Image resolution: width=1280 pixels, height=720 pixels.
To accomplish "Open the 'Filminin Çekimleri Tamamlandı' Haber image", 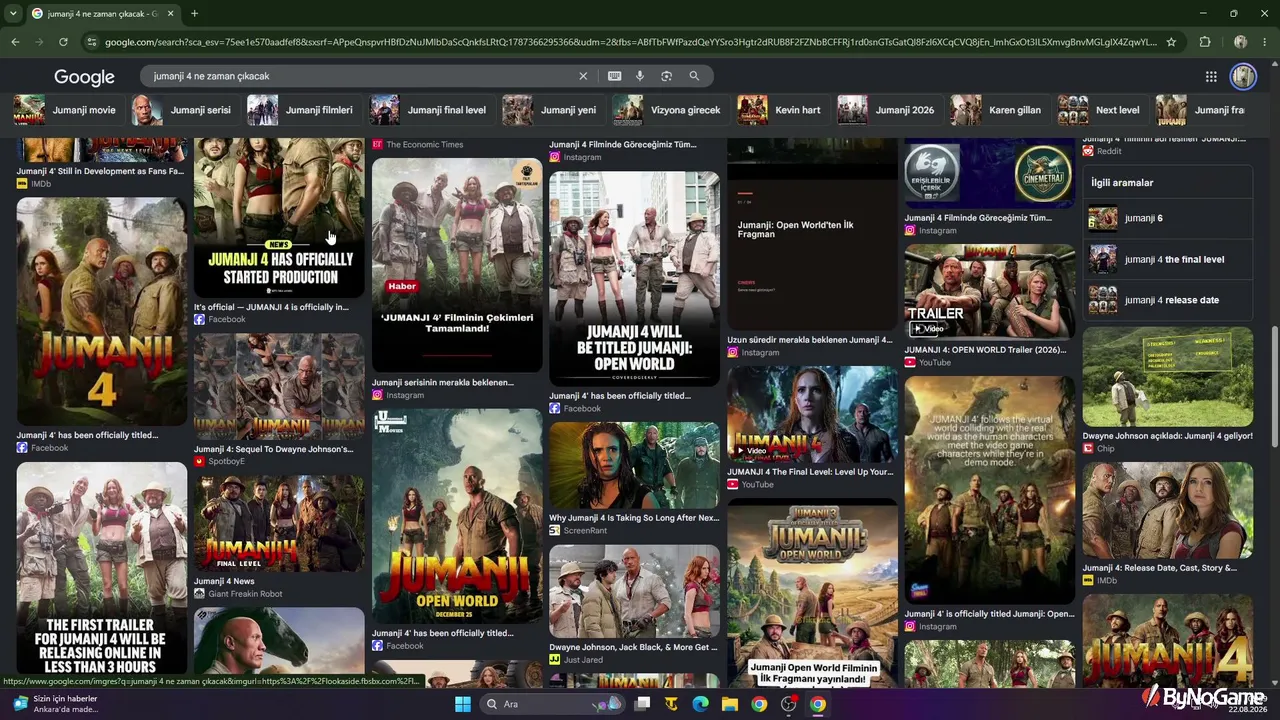I will coord(457,265).
